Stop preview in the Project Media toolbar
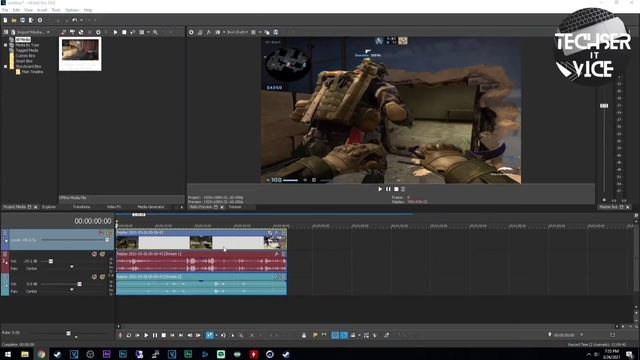The width and height of the screenshot is (640, 360). click(x=124, y=32)
